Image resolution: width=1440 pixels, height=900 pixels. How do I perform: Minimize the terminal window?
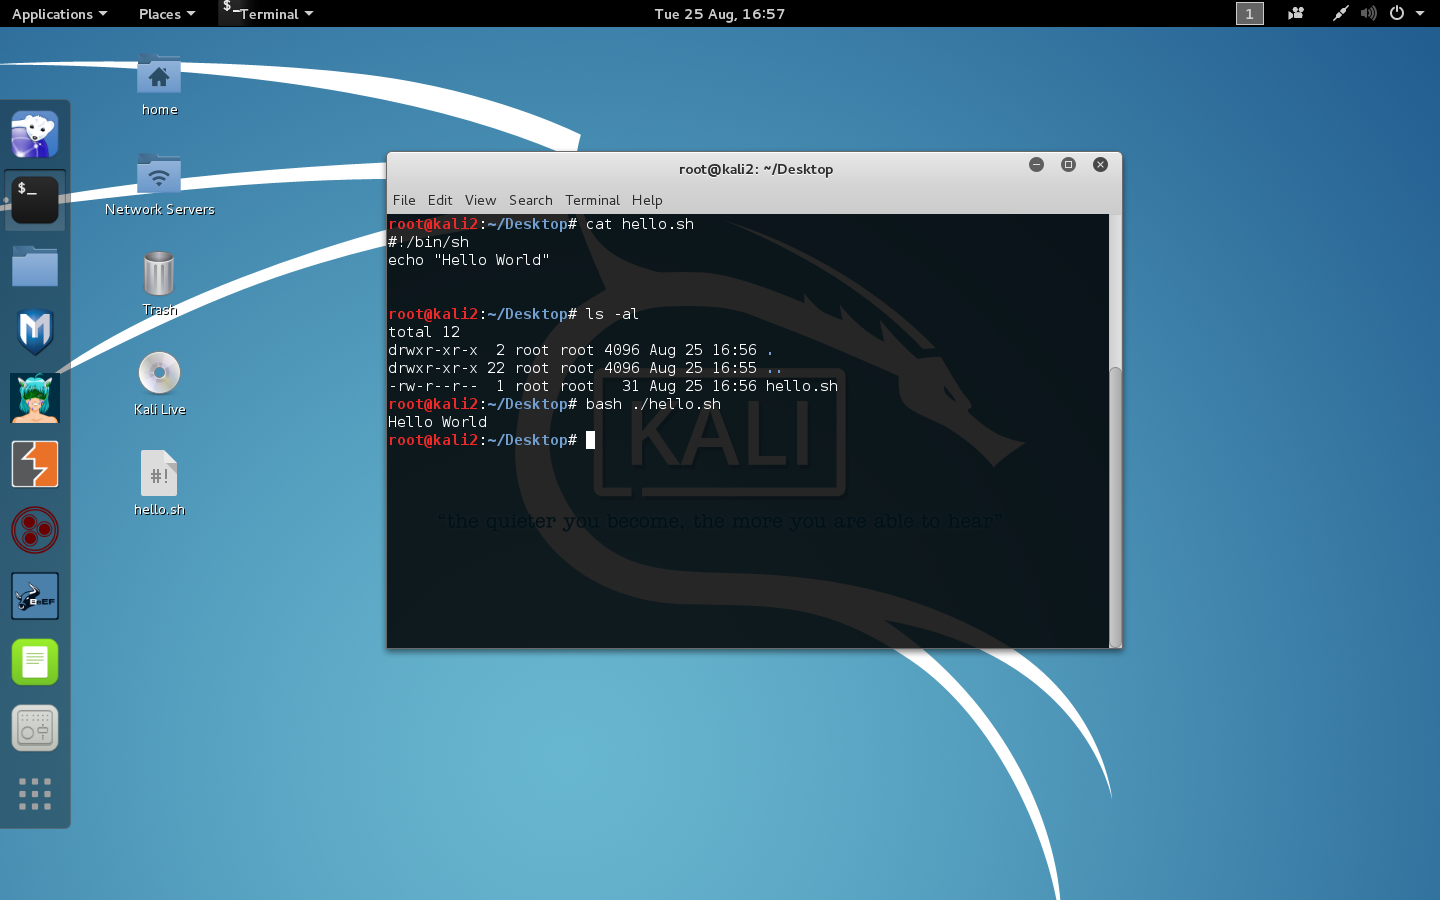click(x=1036, y=165)
